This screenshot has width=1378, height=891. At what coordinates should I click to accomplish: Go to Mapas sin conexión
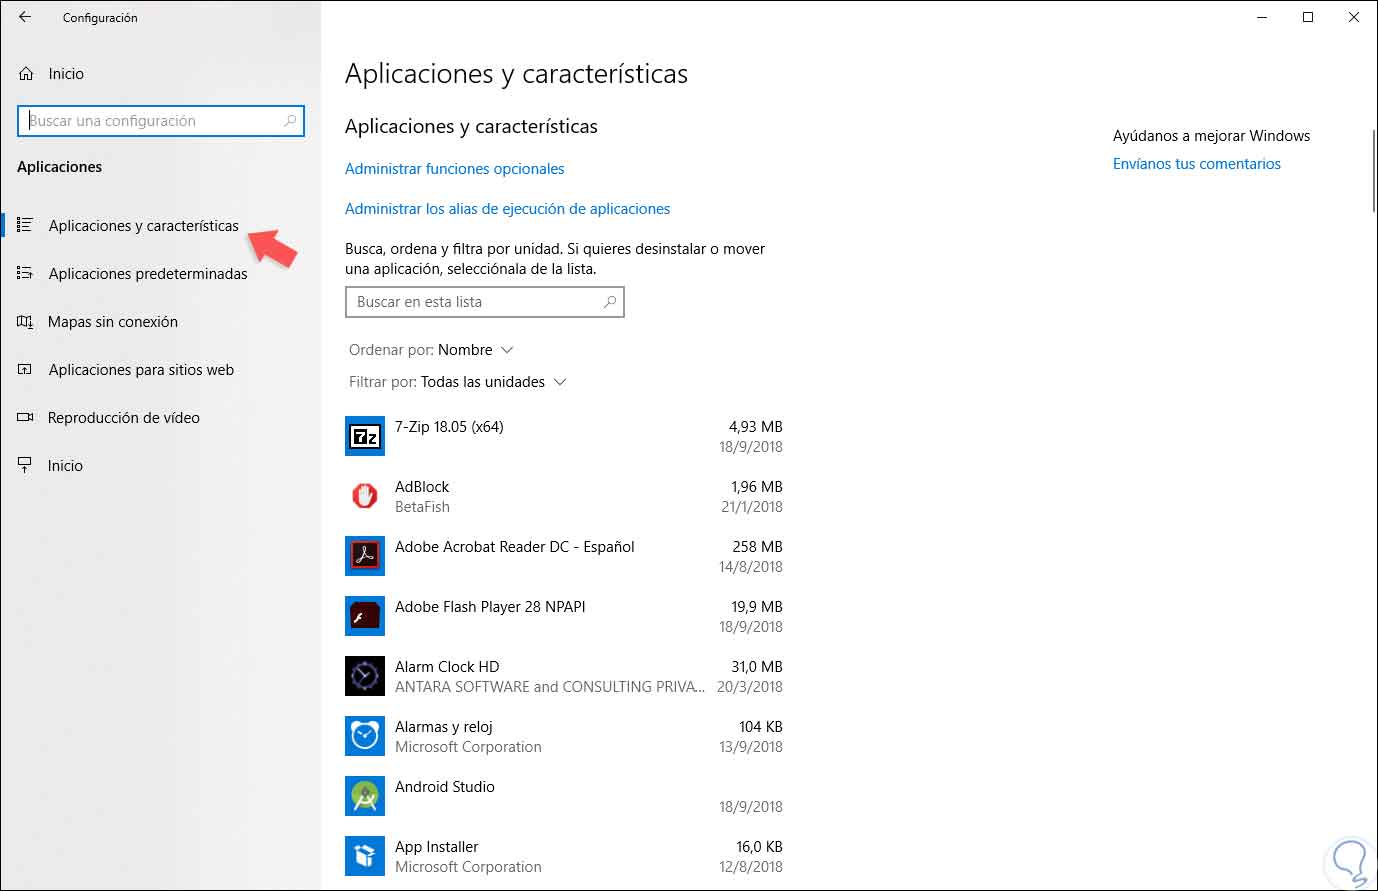coord(112,321)
